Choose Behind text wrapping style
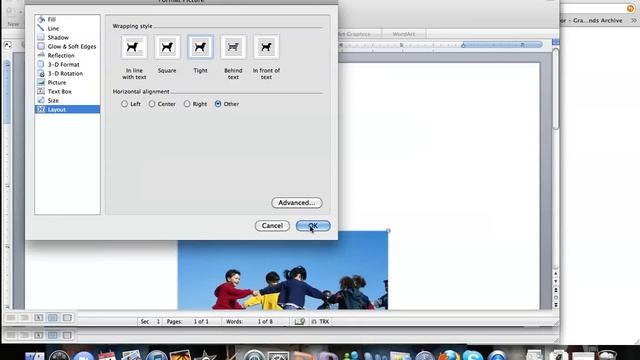The height and width of the screenshot is (360, 640). pyautogui.click(x=233, y=47)
